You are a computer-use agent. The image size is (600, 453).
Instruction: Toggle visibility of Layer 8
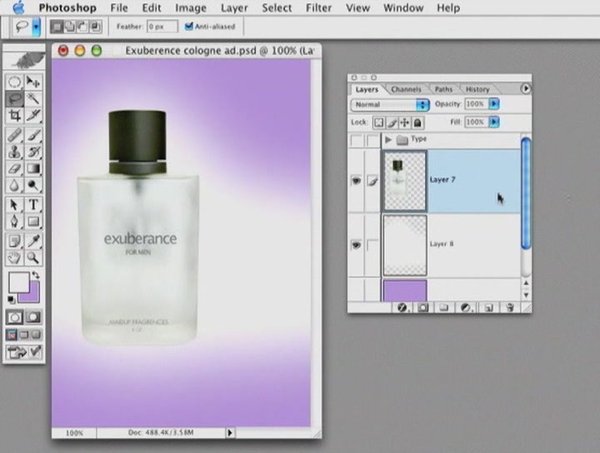tap(357, 244)
